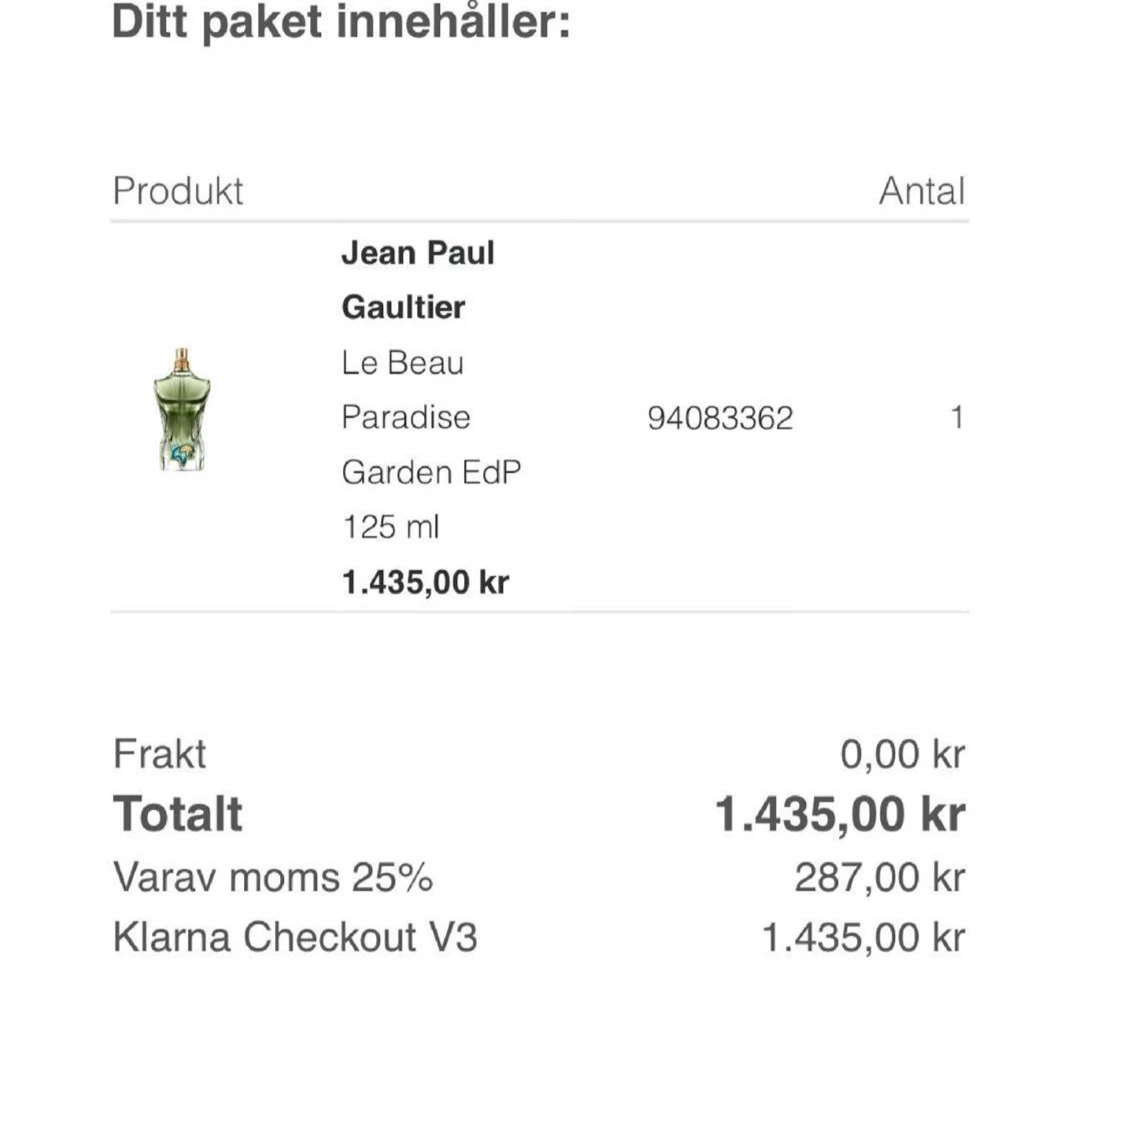Select the bold total amount next to Totalt
The height and width of the screenshot is (1125, 1125).
pos(840,814)
